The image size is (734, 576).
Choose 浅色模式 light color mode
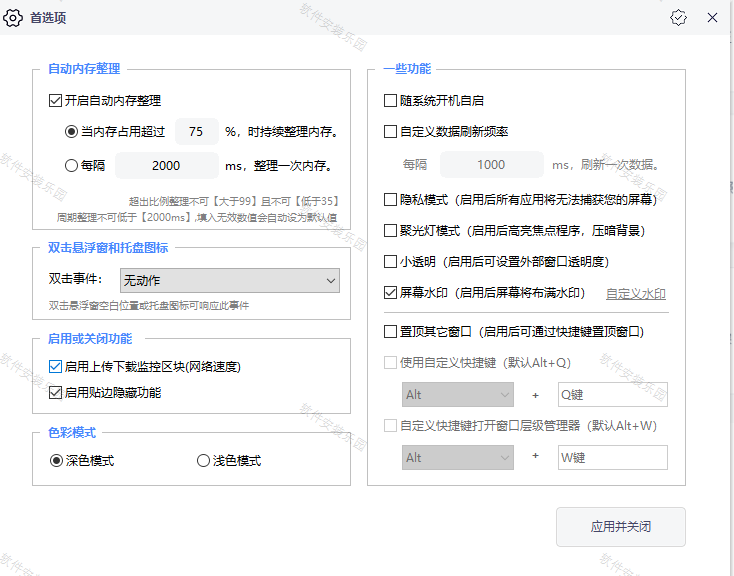pyautogui.click(x=204, y=461)
